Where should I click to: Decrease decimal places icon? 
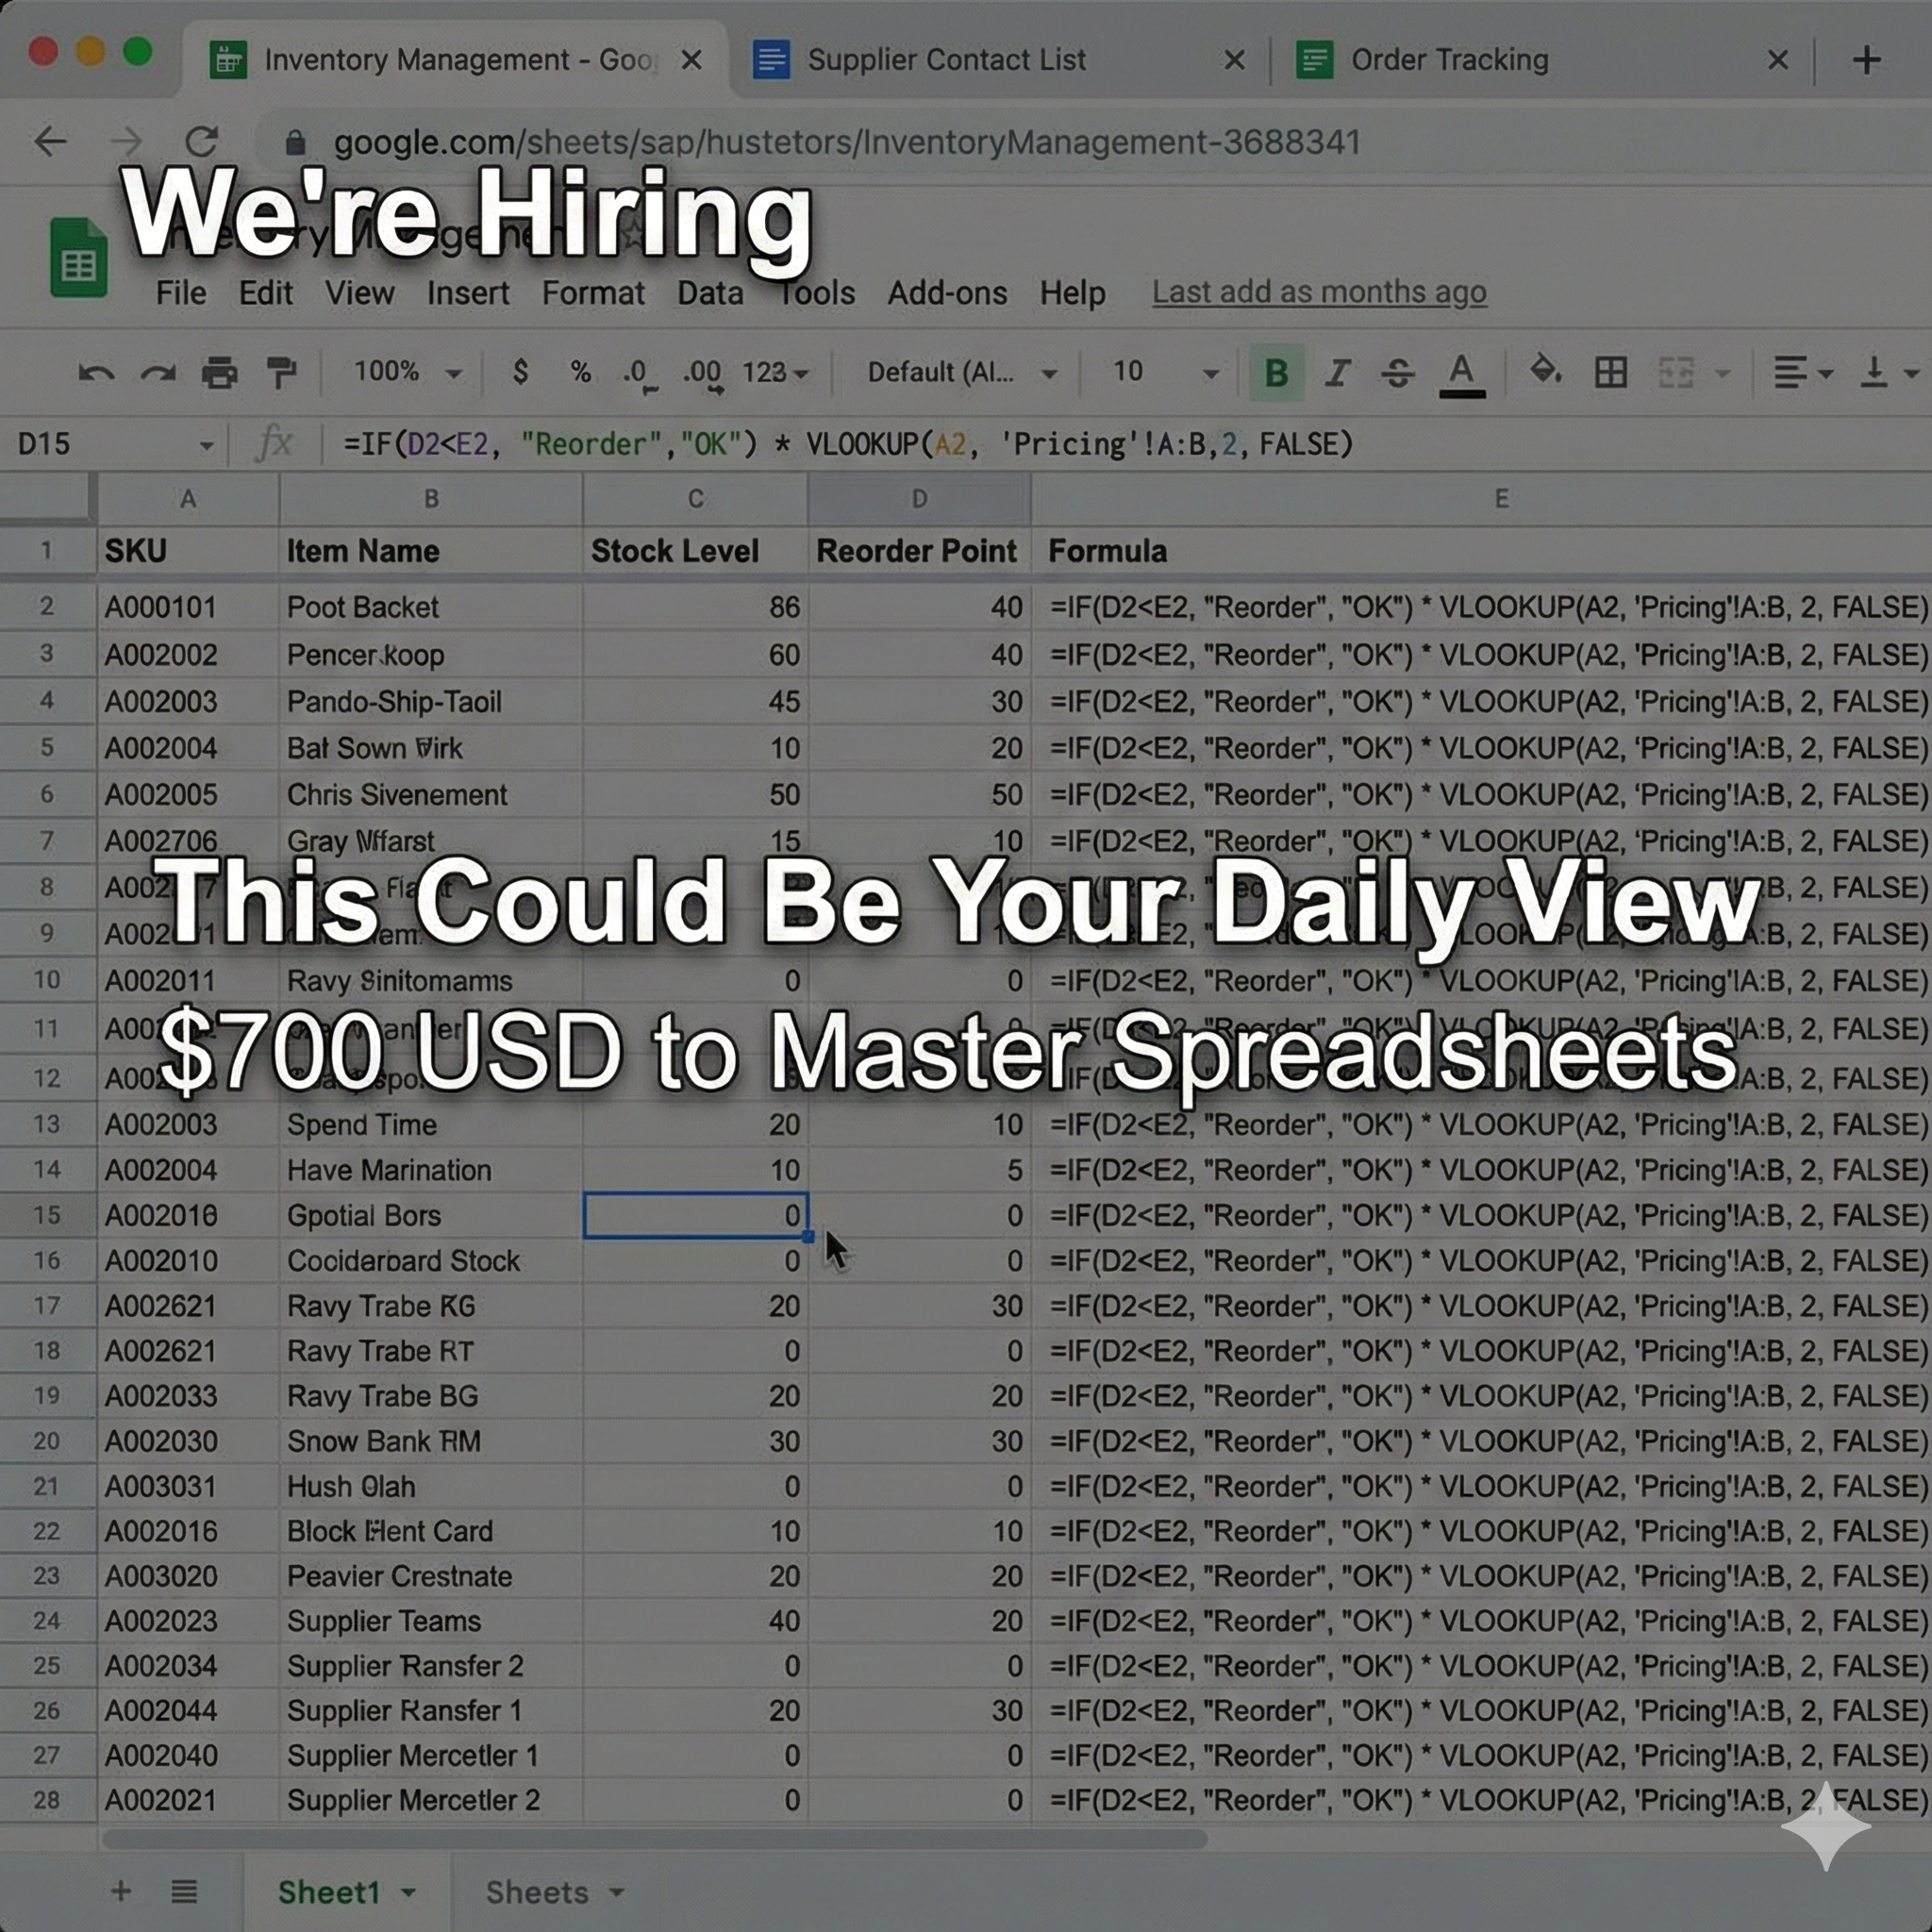(638, 375)
